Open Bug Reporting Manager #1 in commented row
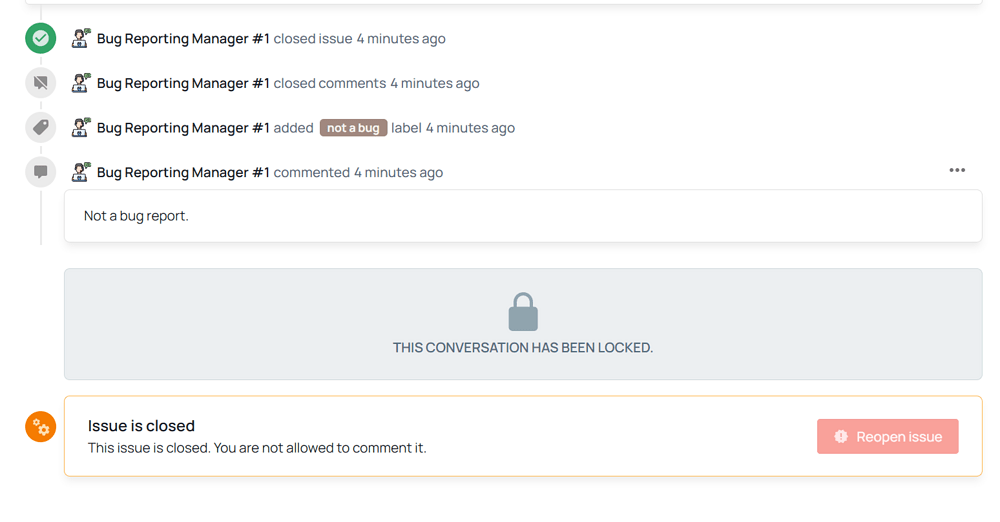Viewport: 1000px width, 522px height. [x=183, y=173]
